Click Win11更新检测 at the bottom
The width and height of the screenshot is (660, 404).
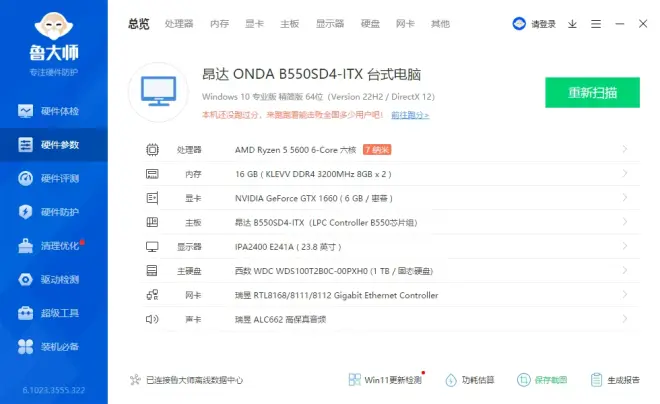coord(386,380)
